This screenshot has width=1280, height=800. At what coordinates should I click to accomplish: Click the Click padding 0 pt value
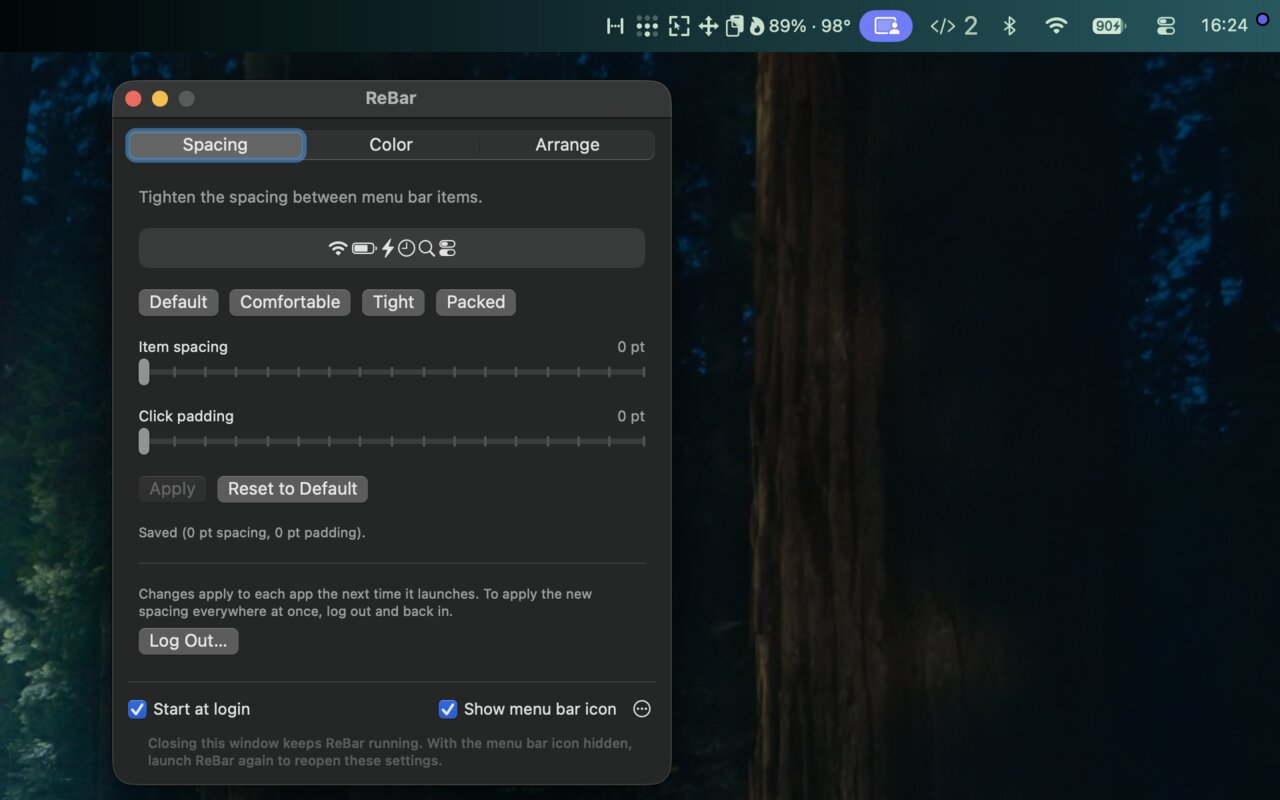click(x=631, y=416)
